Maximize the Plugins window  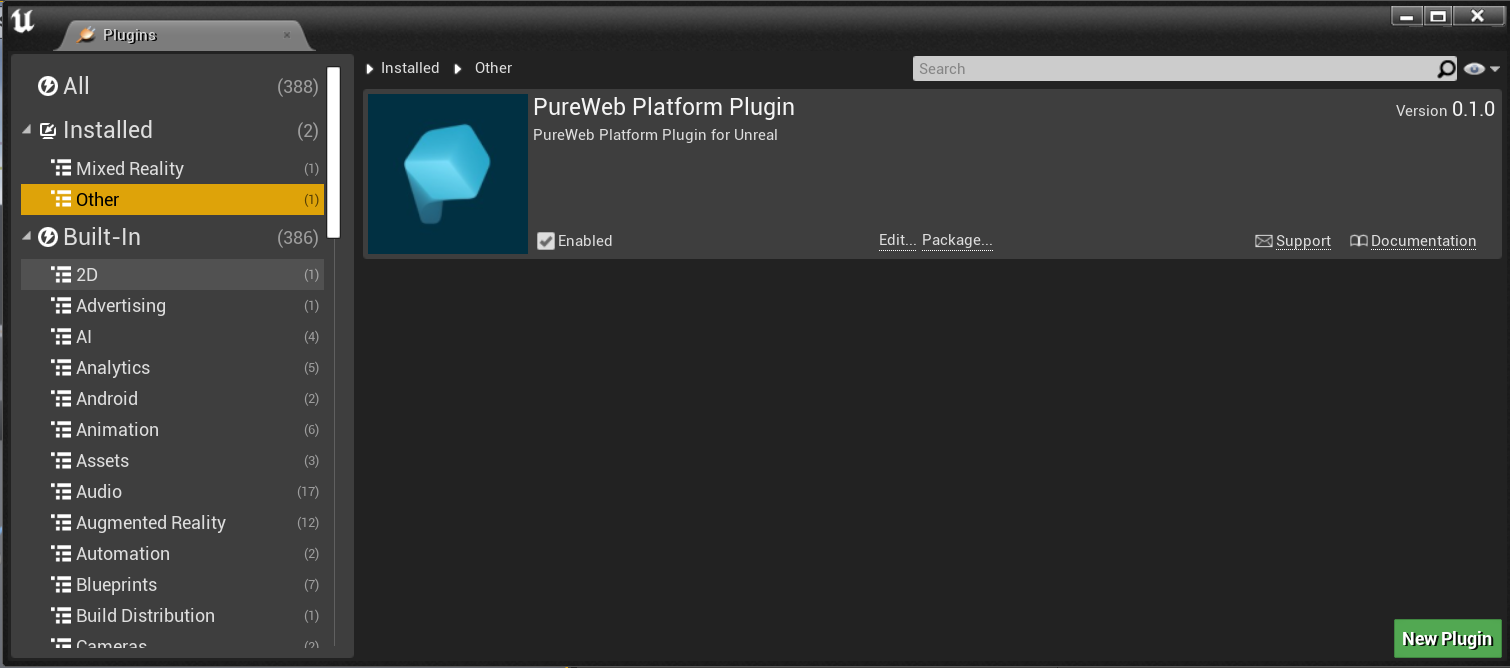click(1438, 16)
